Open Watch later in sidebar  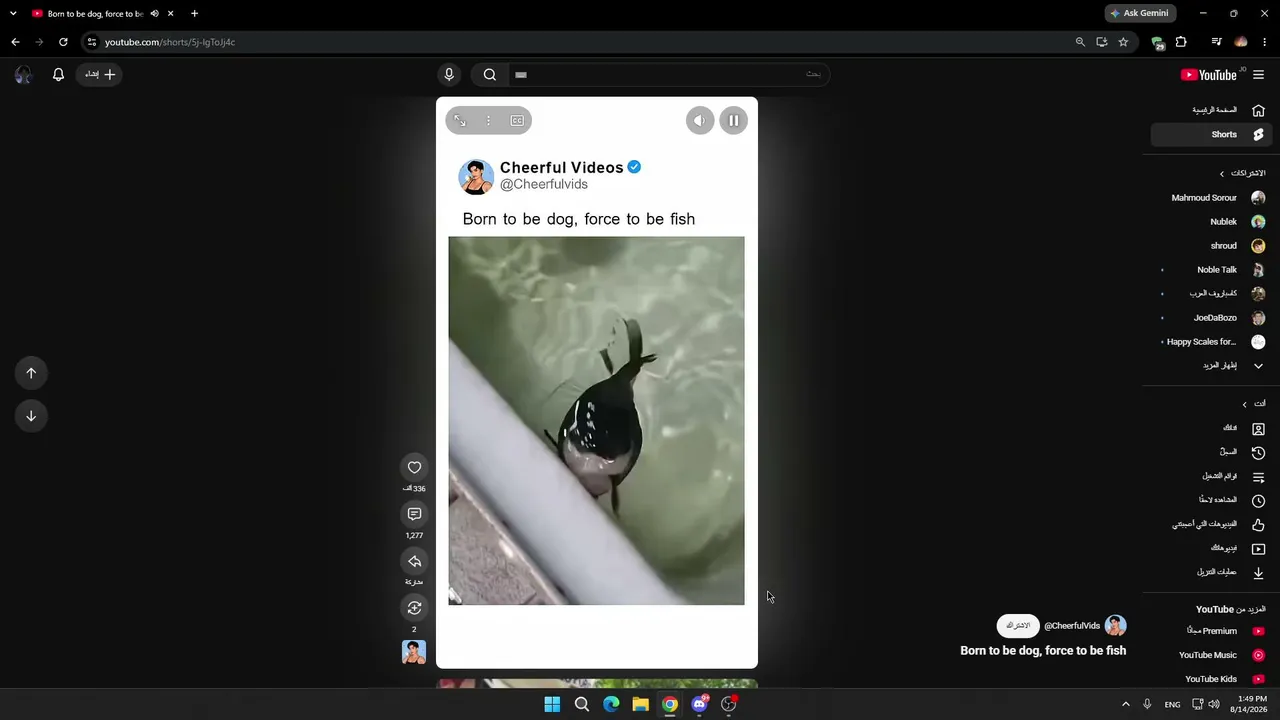click(x=1211, y=500)
